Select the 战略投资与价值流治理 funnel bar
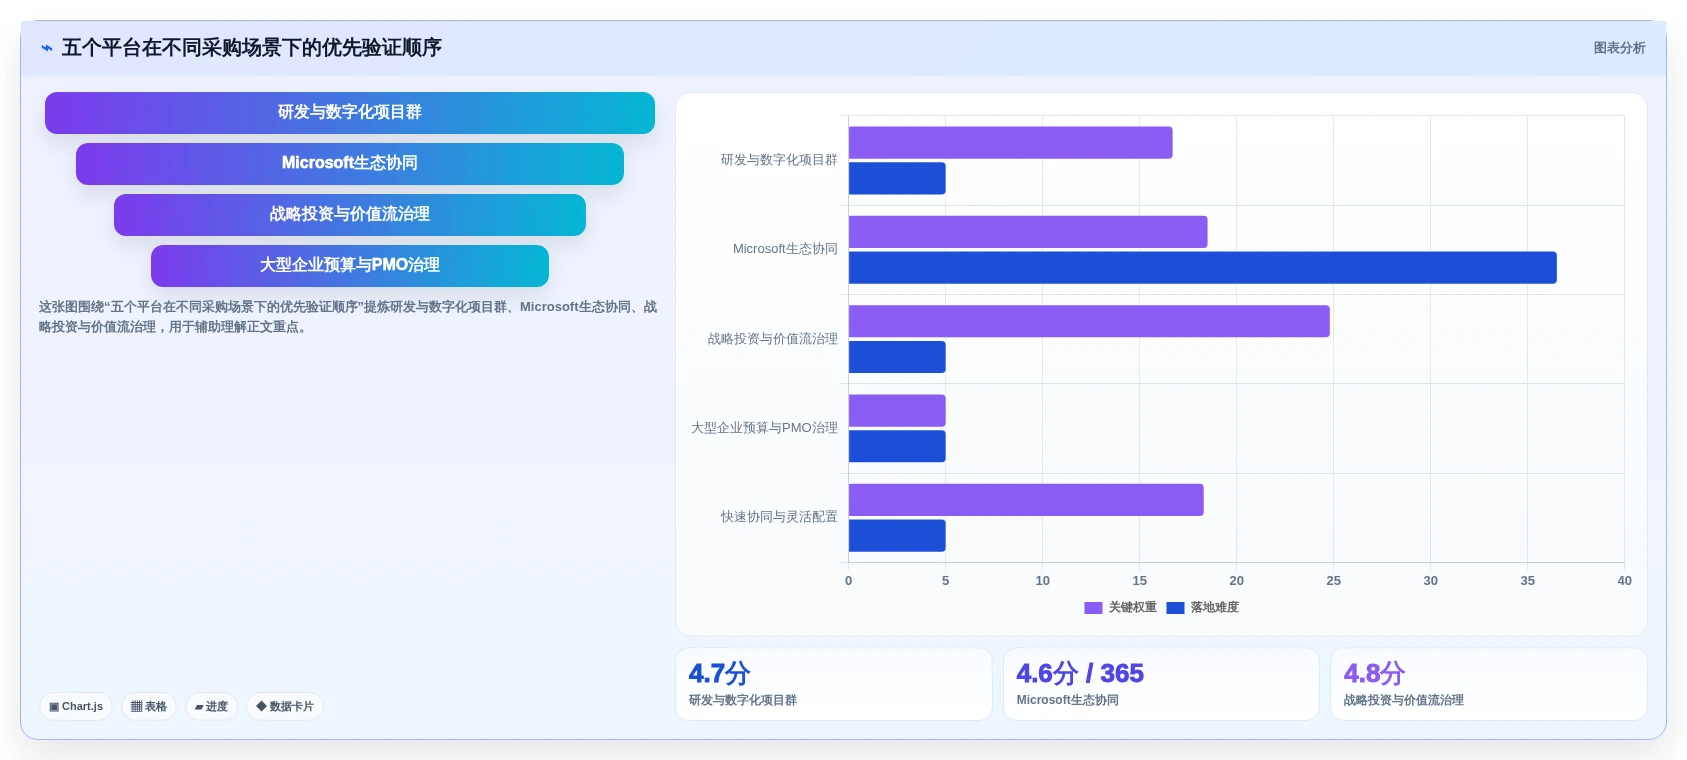The width and height of the screenshot is (1687, 760). (350, 215)
